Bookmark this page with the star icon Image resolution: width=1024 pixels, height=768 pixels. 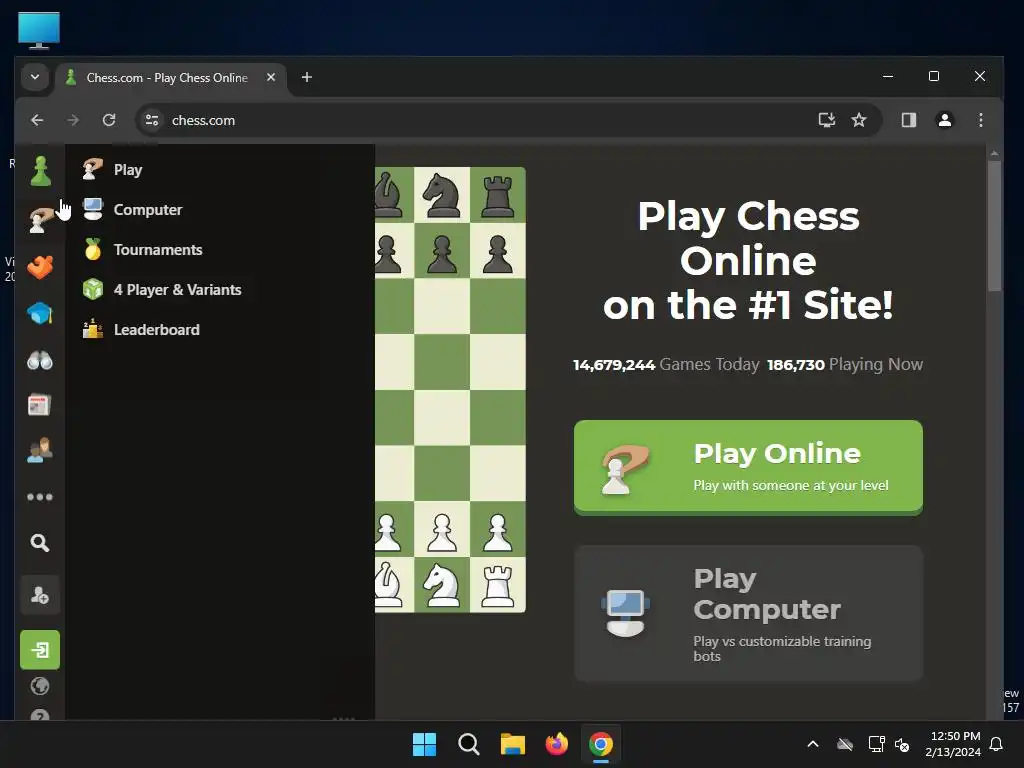coord(859,120)
